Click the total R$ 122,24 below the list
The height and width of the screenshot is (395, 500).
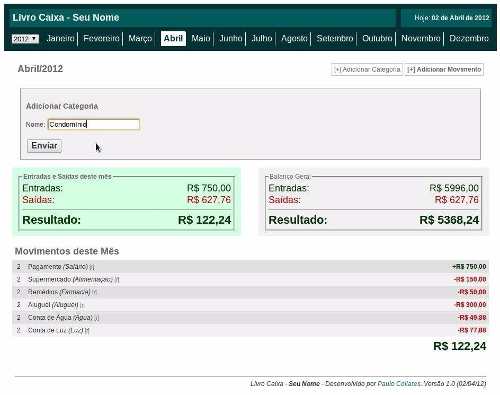pyautogui.click(x=460, y=346)
